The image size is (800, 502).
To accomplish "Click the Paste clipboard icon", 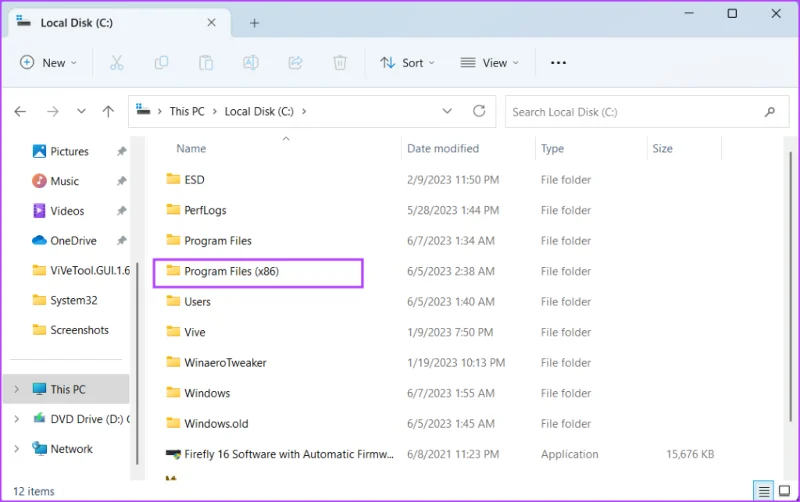I will pyautogui.click(x=206, y=63).
